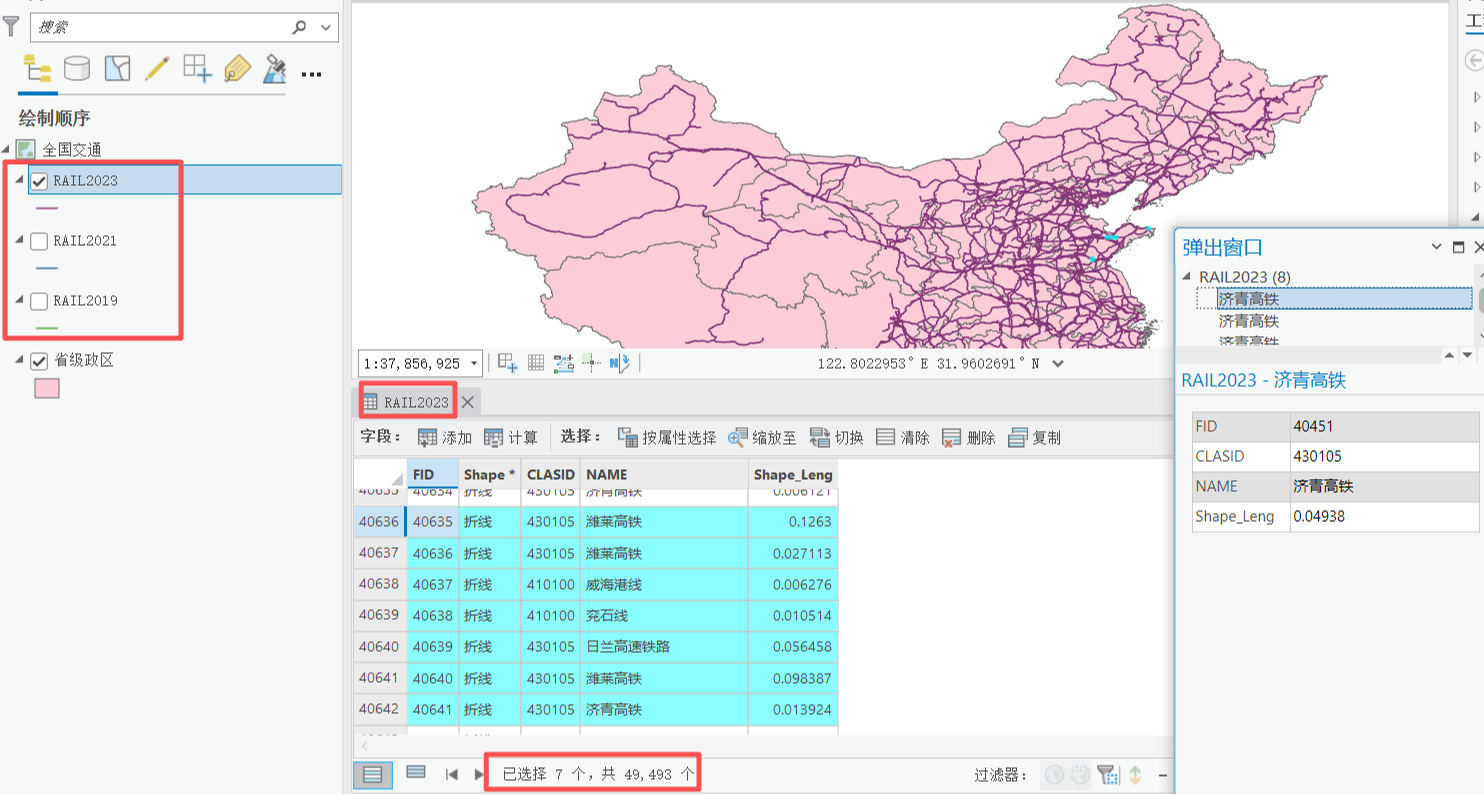Select the List By Data Source cylinder icon
The height and width of the screenshot is (795, 1484).
pos(77,68)
